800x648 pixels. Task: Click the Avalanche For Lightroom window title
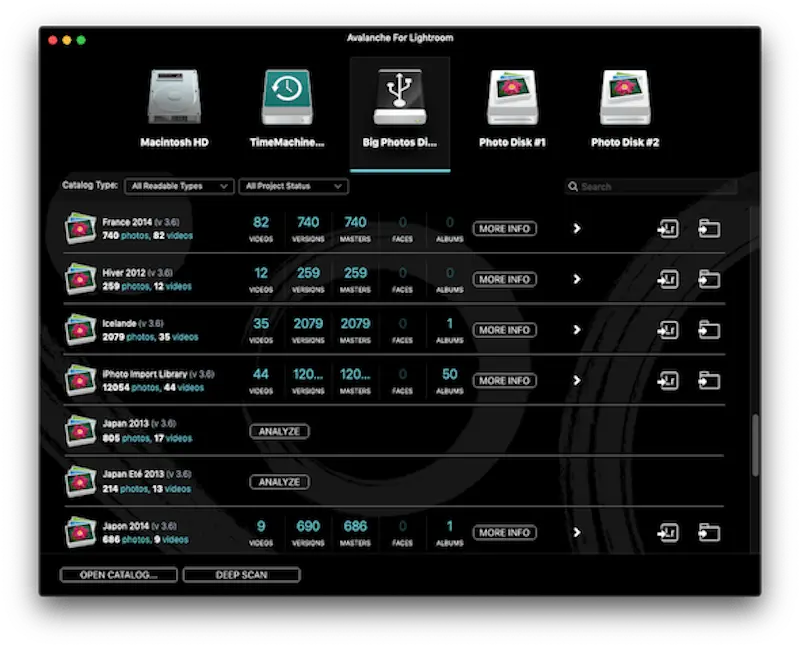[x=400, y=38]
